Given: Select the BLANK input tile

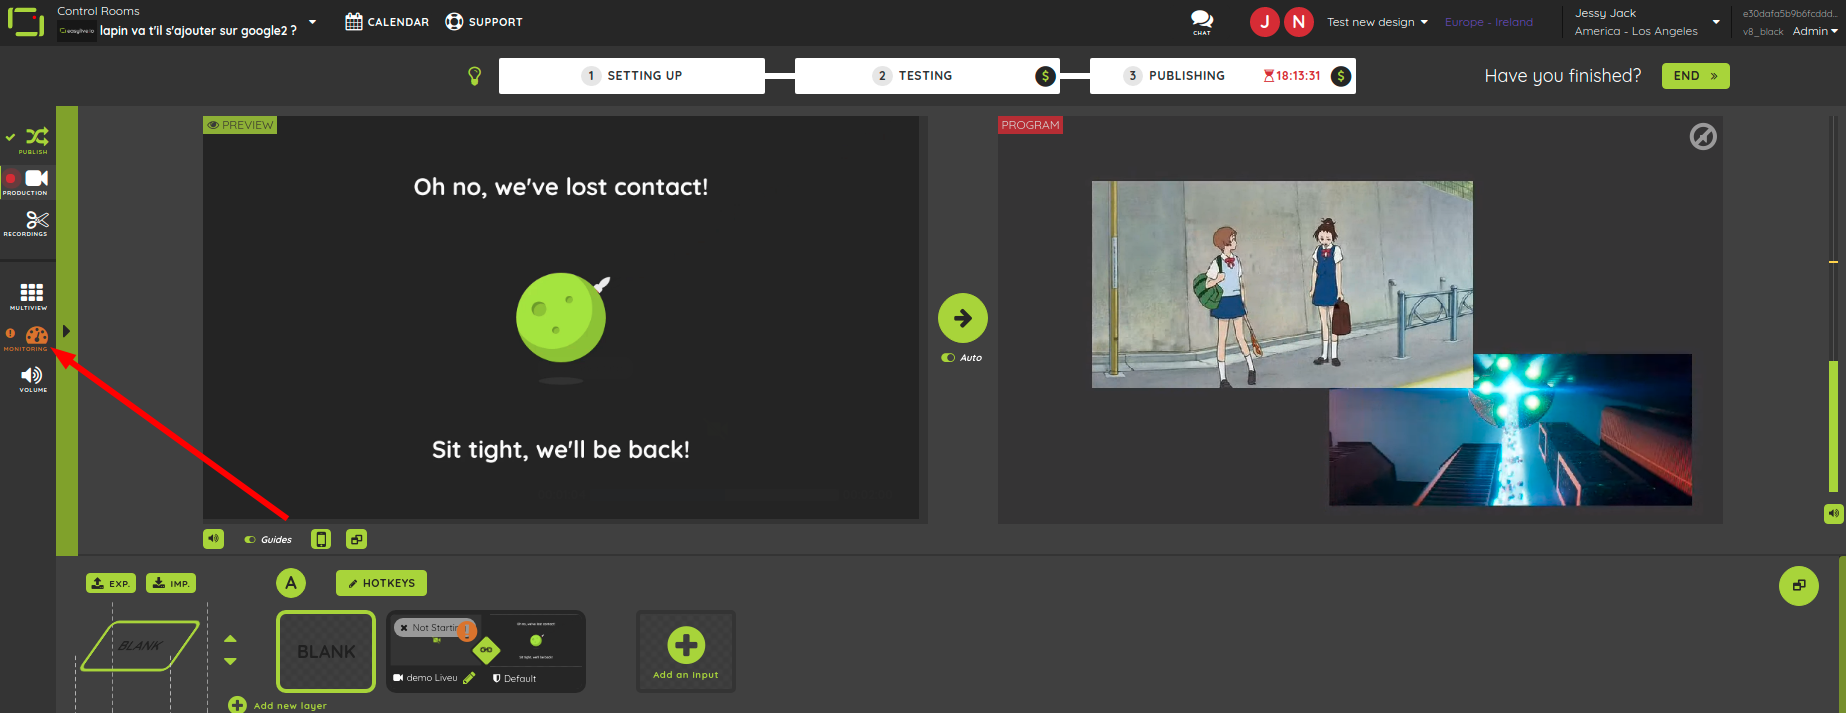Looking at the screenshot, I should click(326, 651).
